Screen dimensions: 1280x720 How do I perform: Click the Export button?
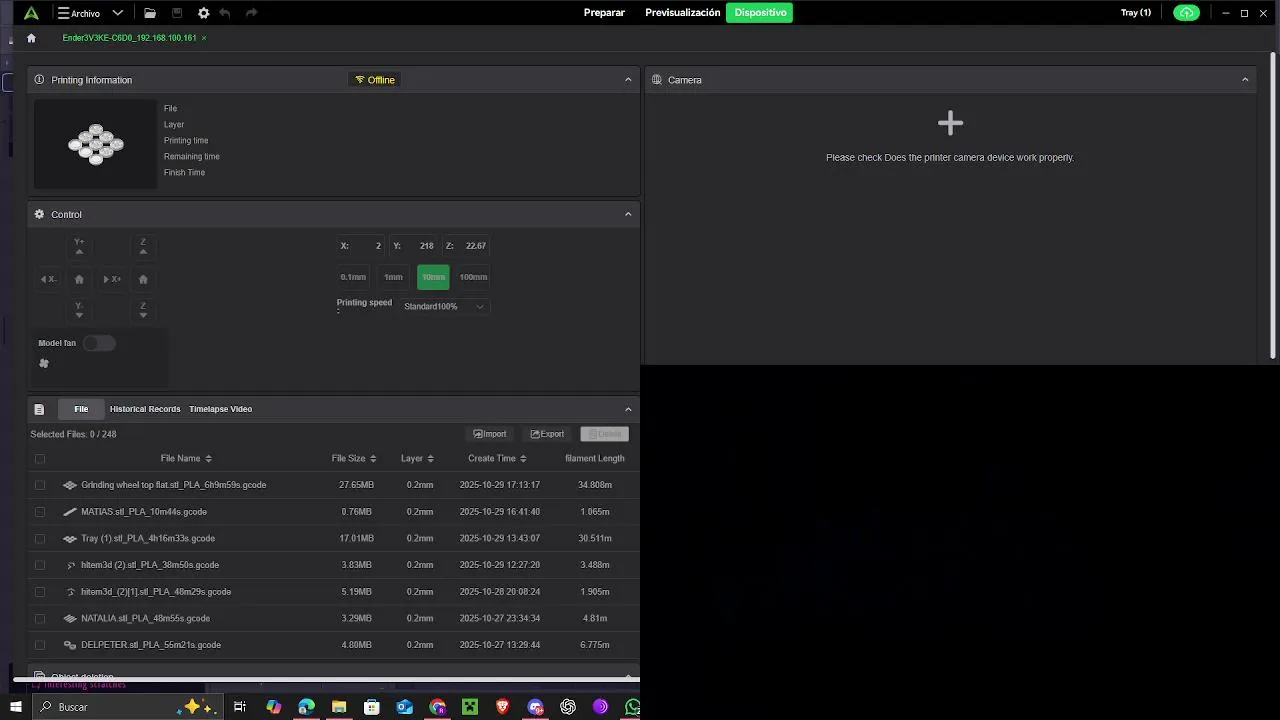(547, 434)
